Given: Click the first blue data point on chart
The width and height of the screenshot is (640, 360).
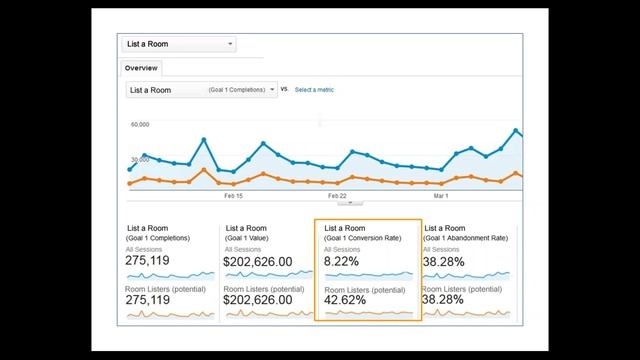Looking at the screenshot, I should [x=130, y=169].
